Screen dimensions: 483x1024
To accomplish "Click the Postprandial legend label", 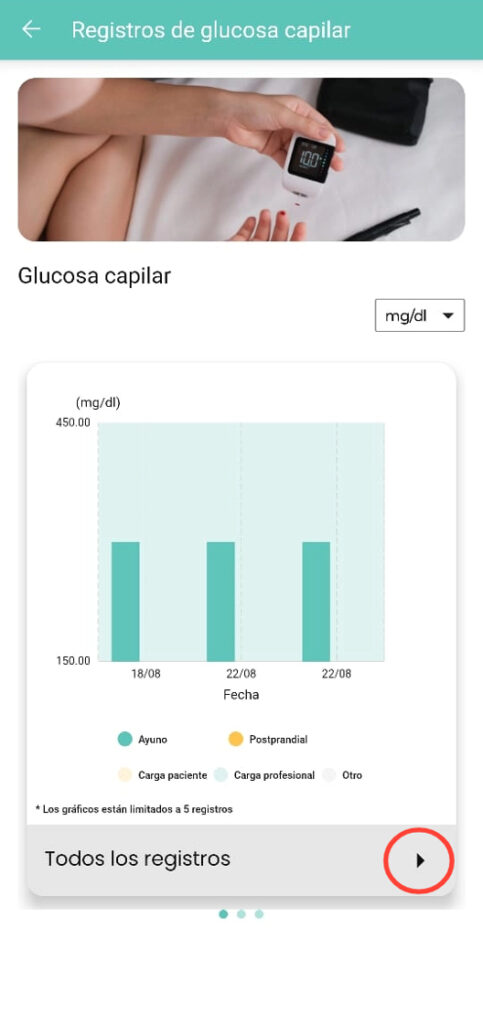I will 278,740.
